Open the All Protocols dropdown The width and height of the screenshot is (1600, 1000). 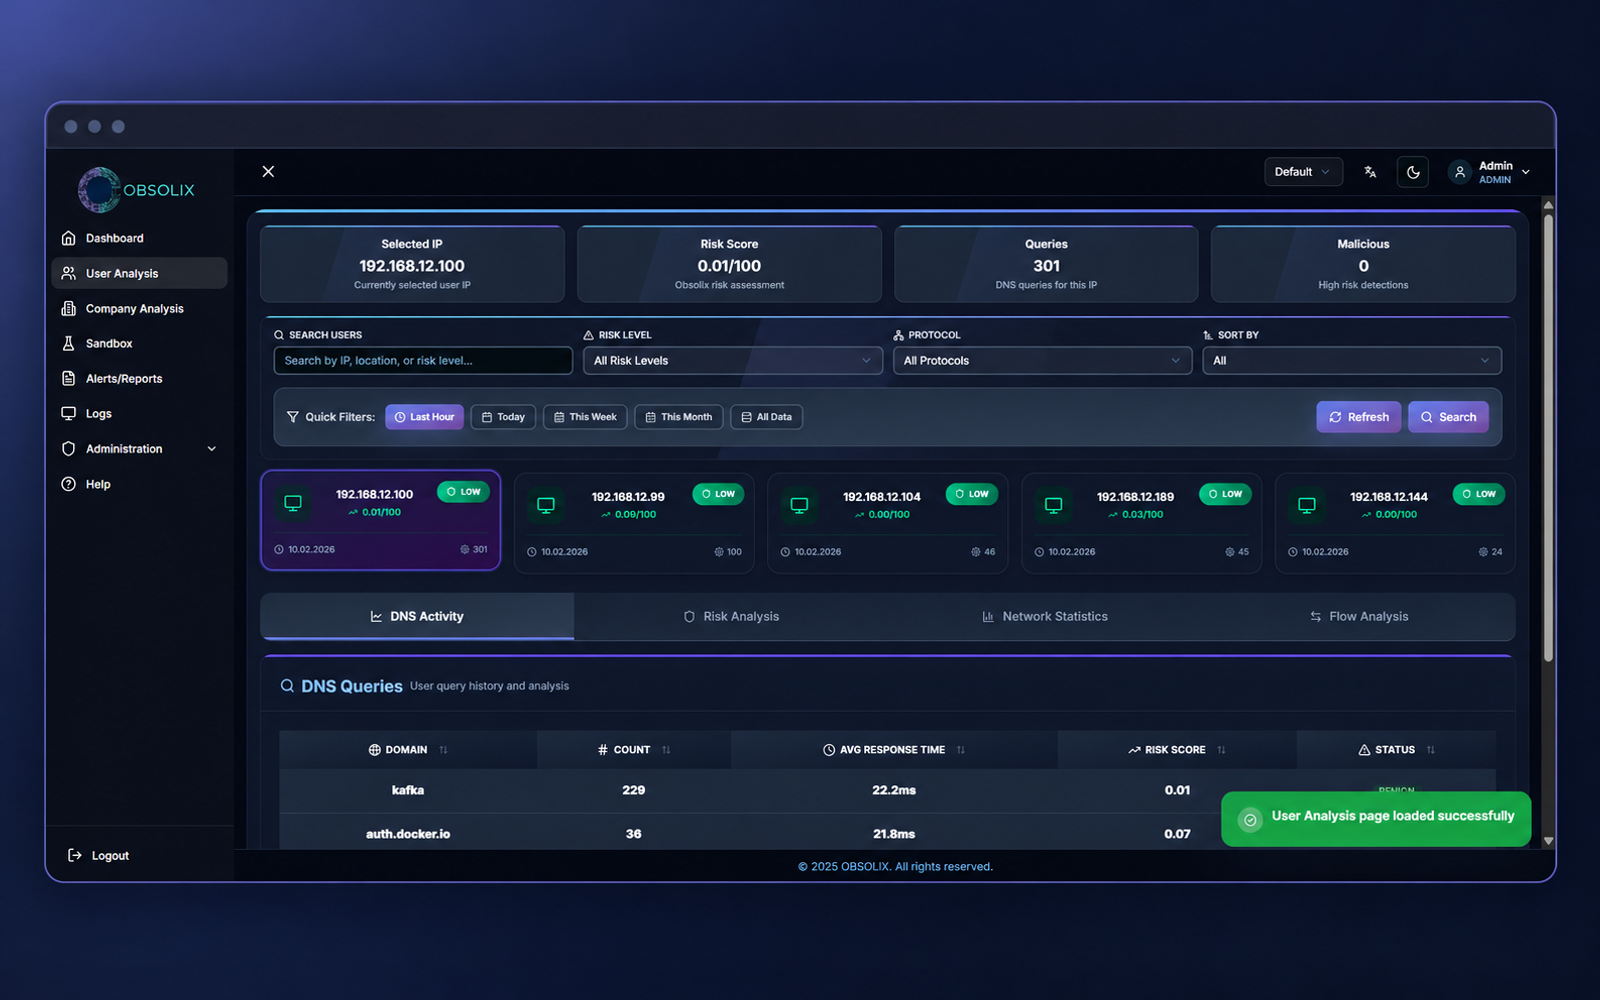click(1042, 361)
